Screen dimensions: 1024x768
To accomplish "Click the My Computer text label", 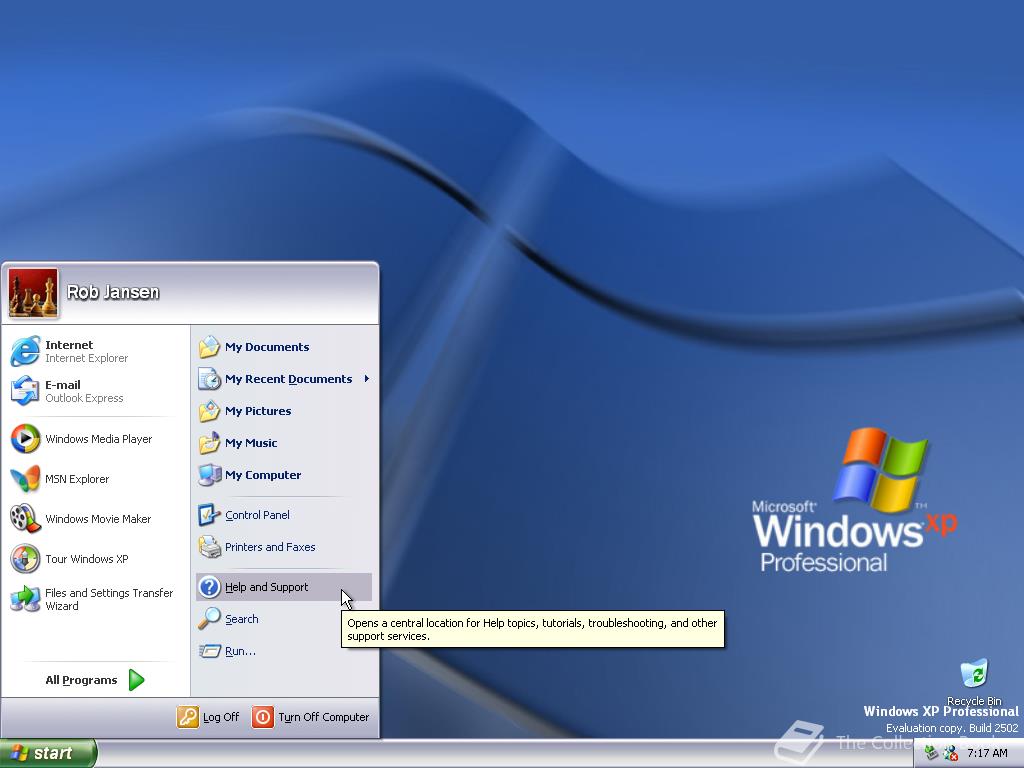I will [263, 475].
